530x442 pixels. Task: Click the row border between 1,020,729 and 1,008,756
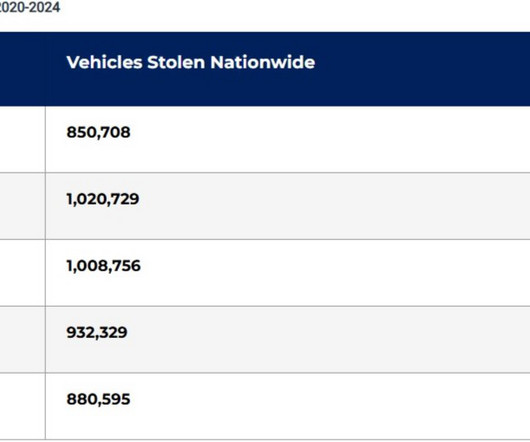click(265, 239)
